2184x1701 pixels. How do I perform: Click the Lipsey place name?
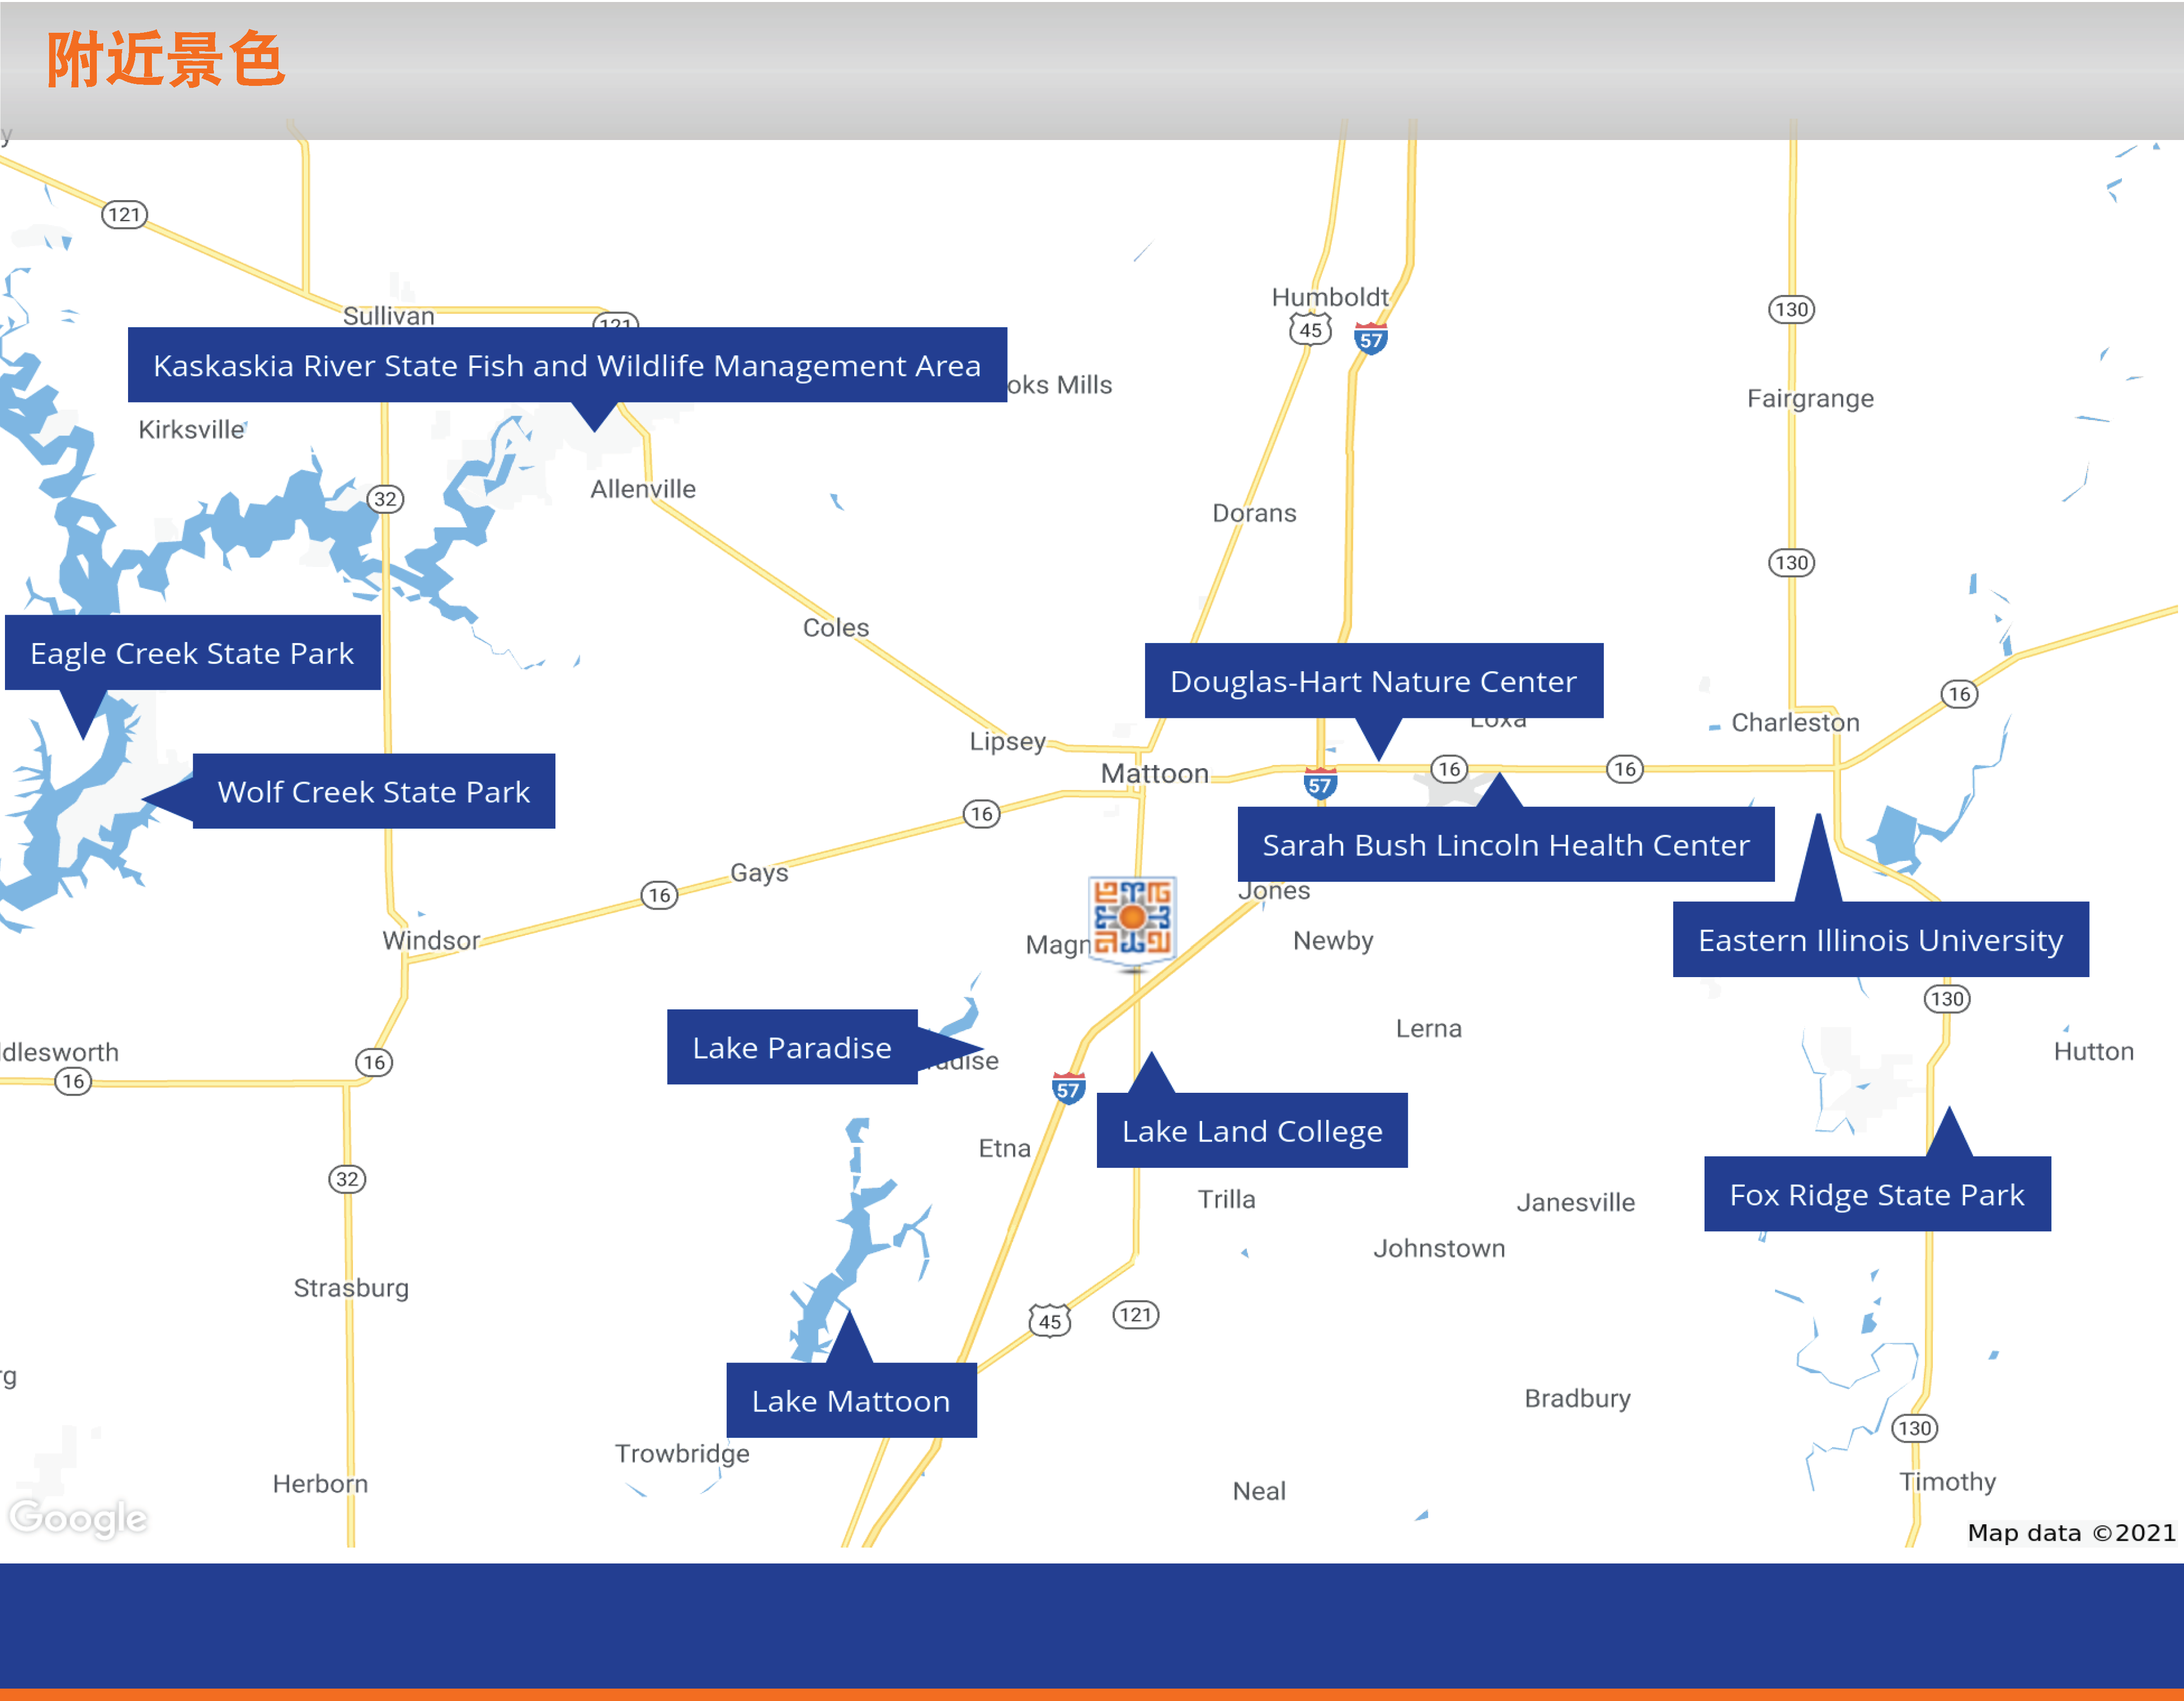1007,742
